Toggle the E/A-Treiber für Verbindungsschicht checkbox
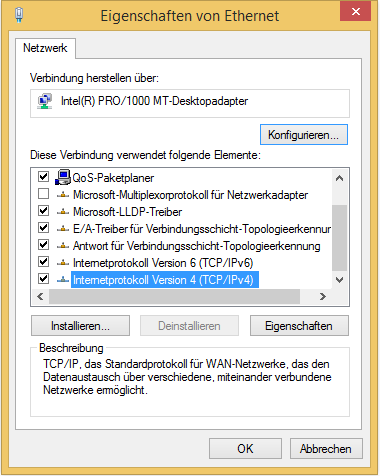The image size is (380, 476). 43,227
